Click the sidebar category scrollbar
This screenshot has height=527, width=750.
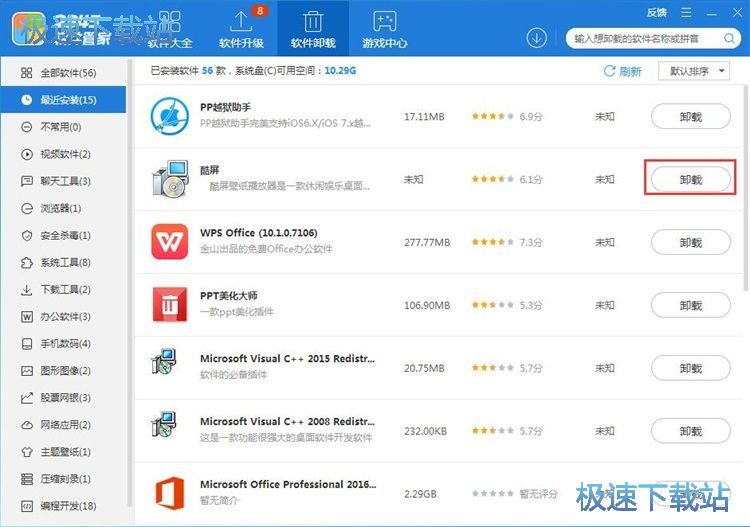[x=130, y=282]
